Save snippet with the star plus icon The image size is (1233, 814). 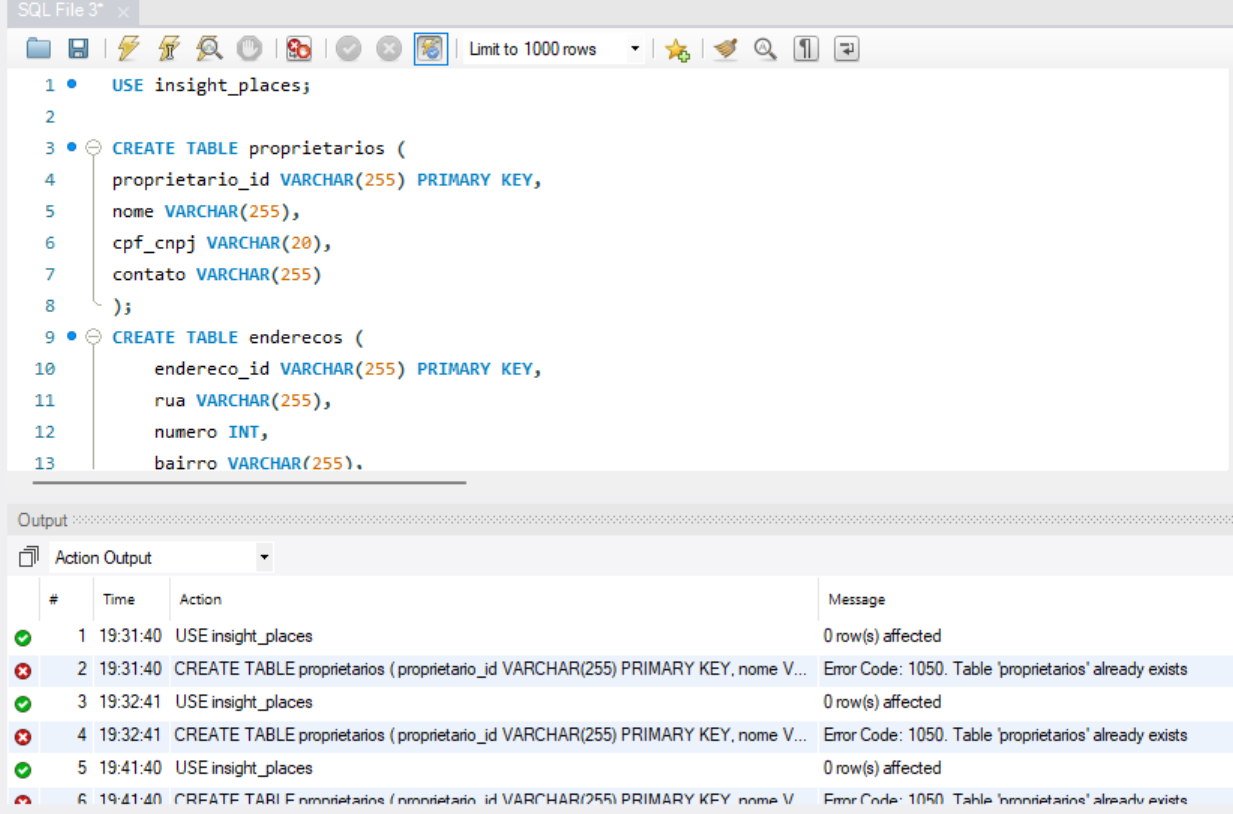677,49
